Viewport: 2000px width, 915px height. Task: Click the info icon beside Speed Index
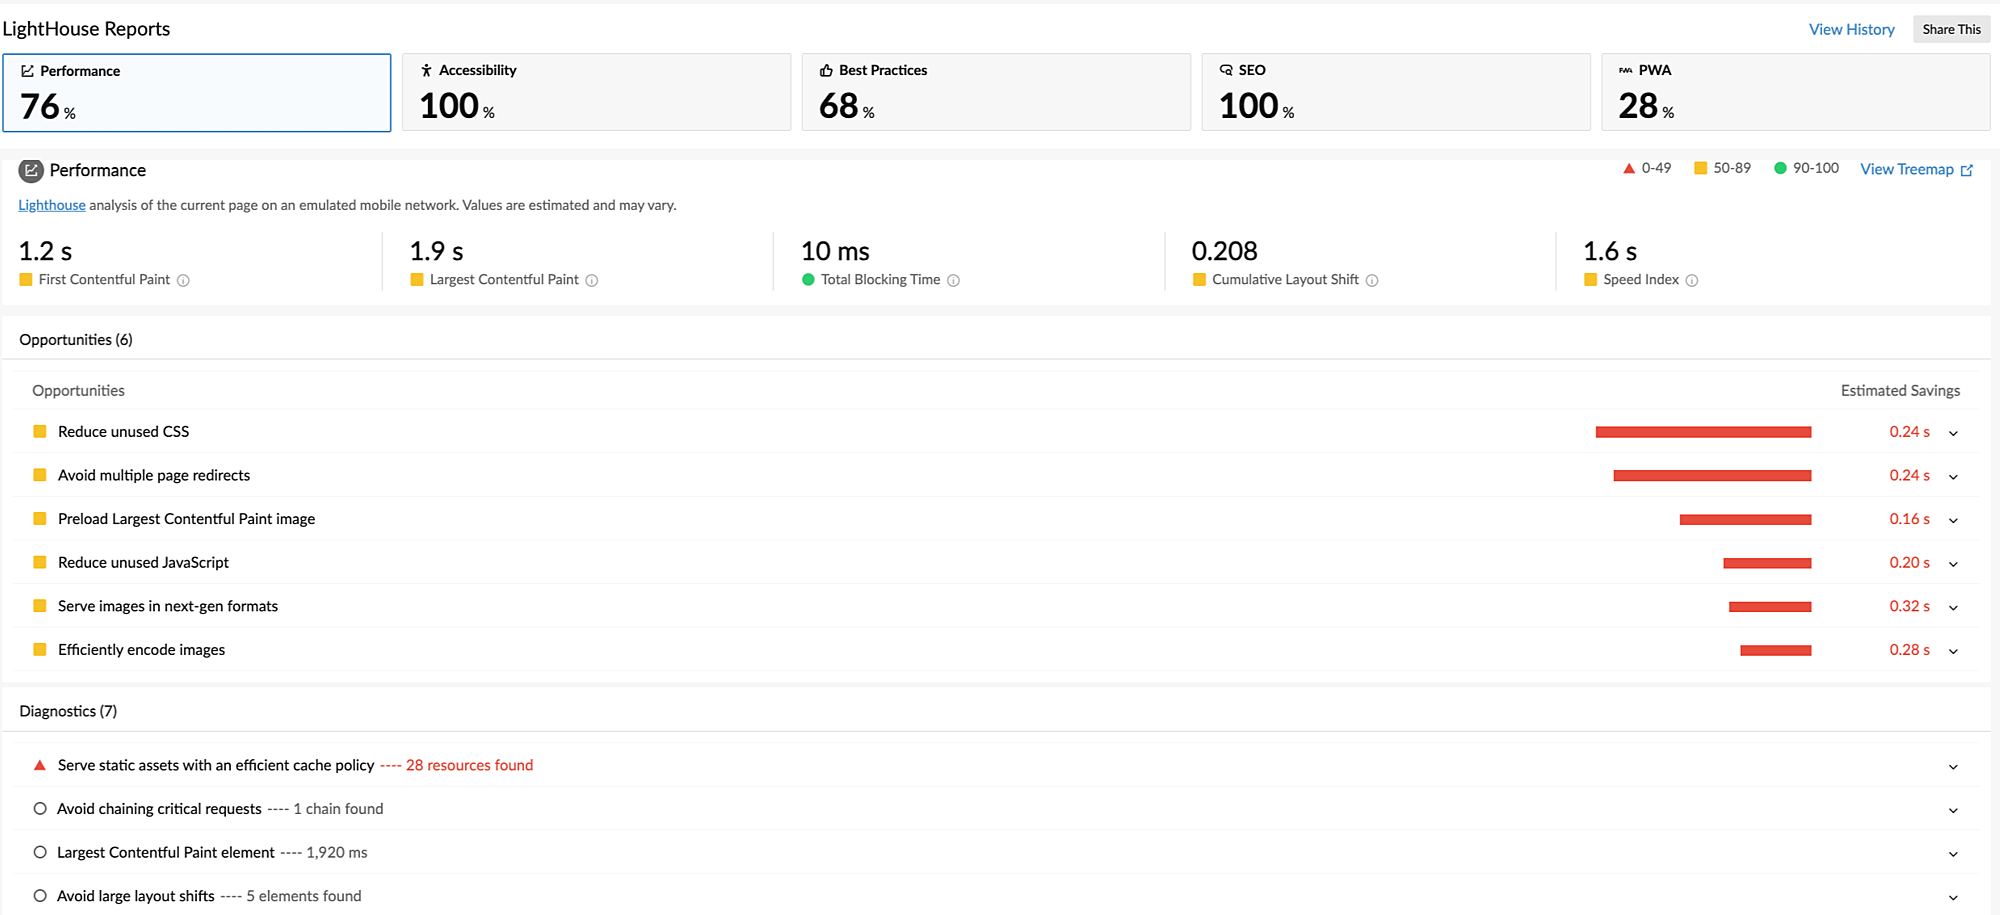(x=1695, y=280)
